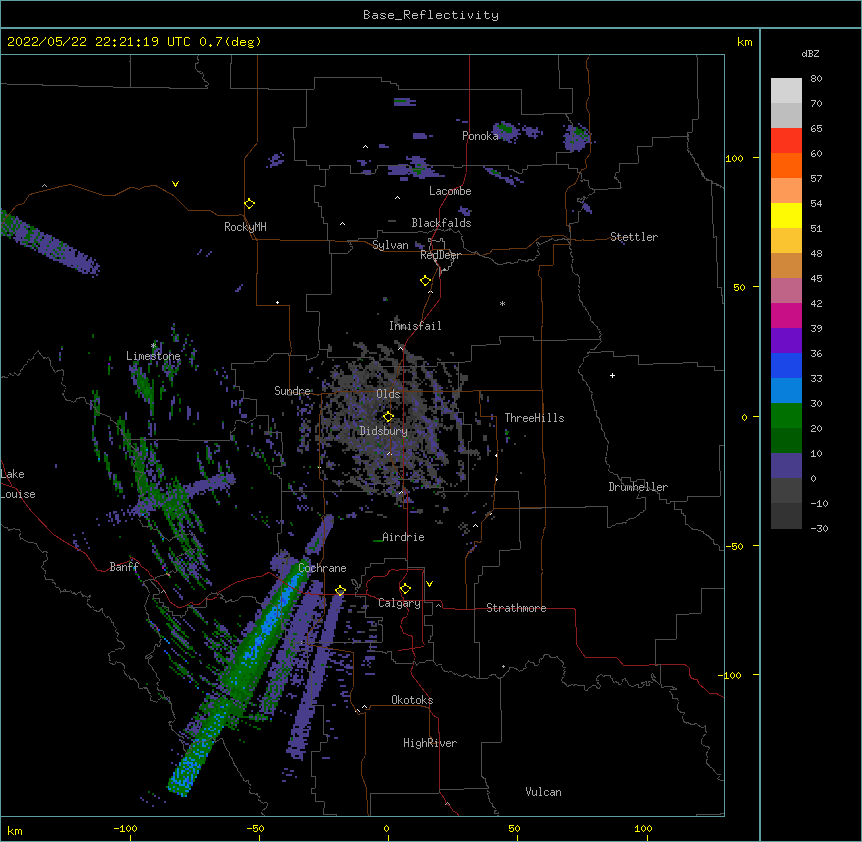The image size is (862, 842).
Task: Click the yellow V marker northwest of RockyMH
Action: coord(175,184)
